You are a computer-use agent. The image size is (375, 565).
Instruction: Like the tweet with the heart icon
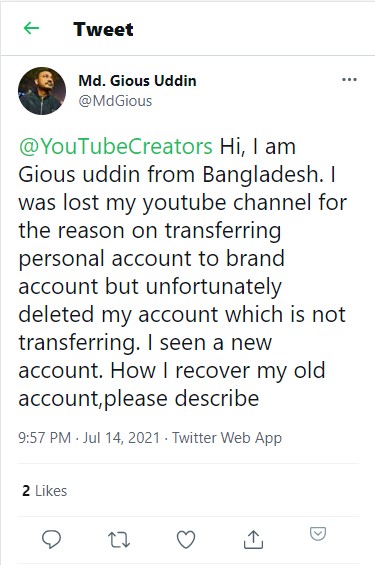click(186, 539)
